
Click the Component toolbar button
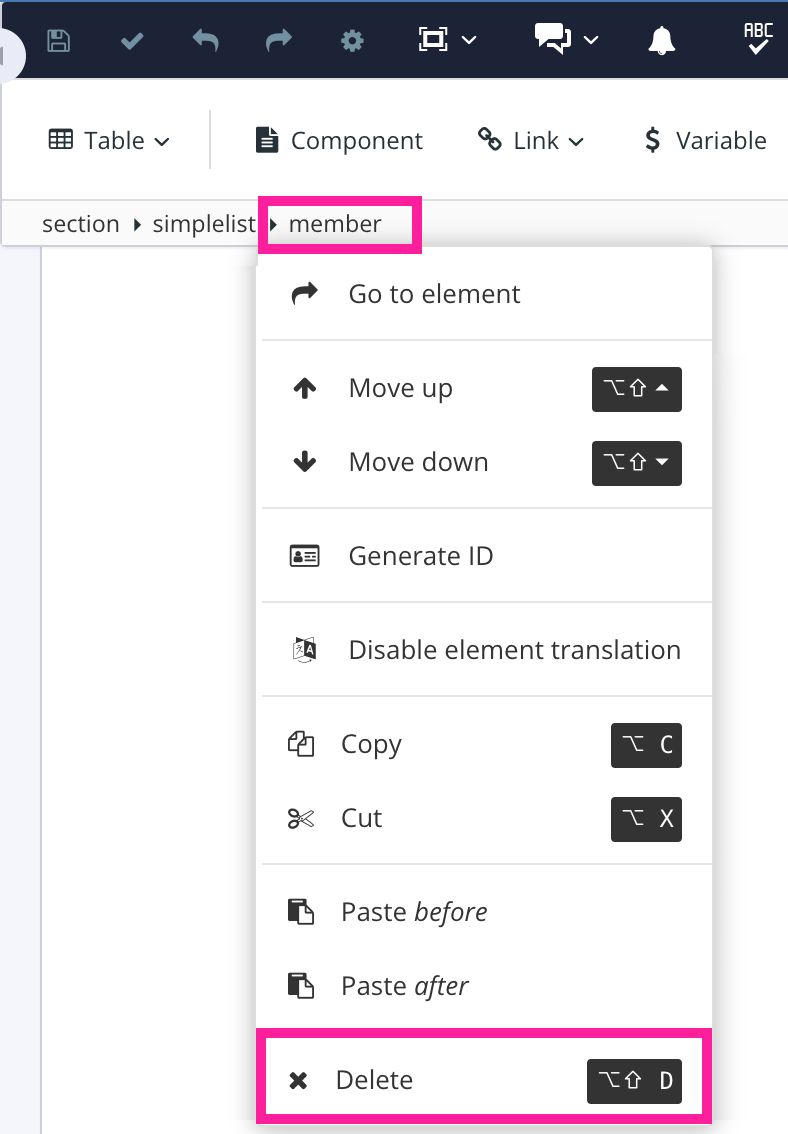tap(339, 140)
